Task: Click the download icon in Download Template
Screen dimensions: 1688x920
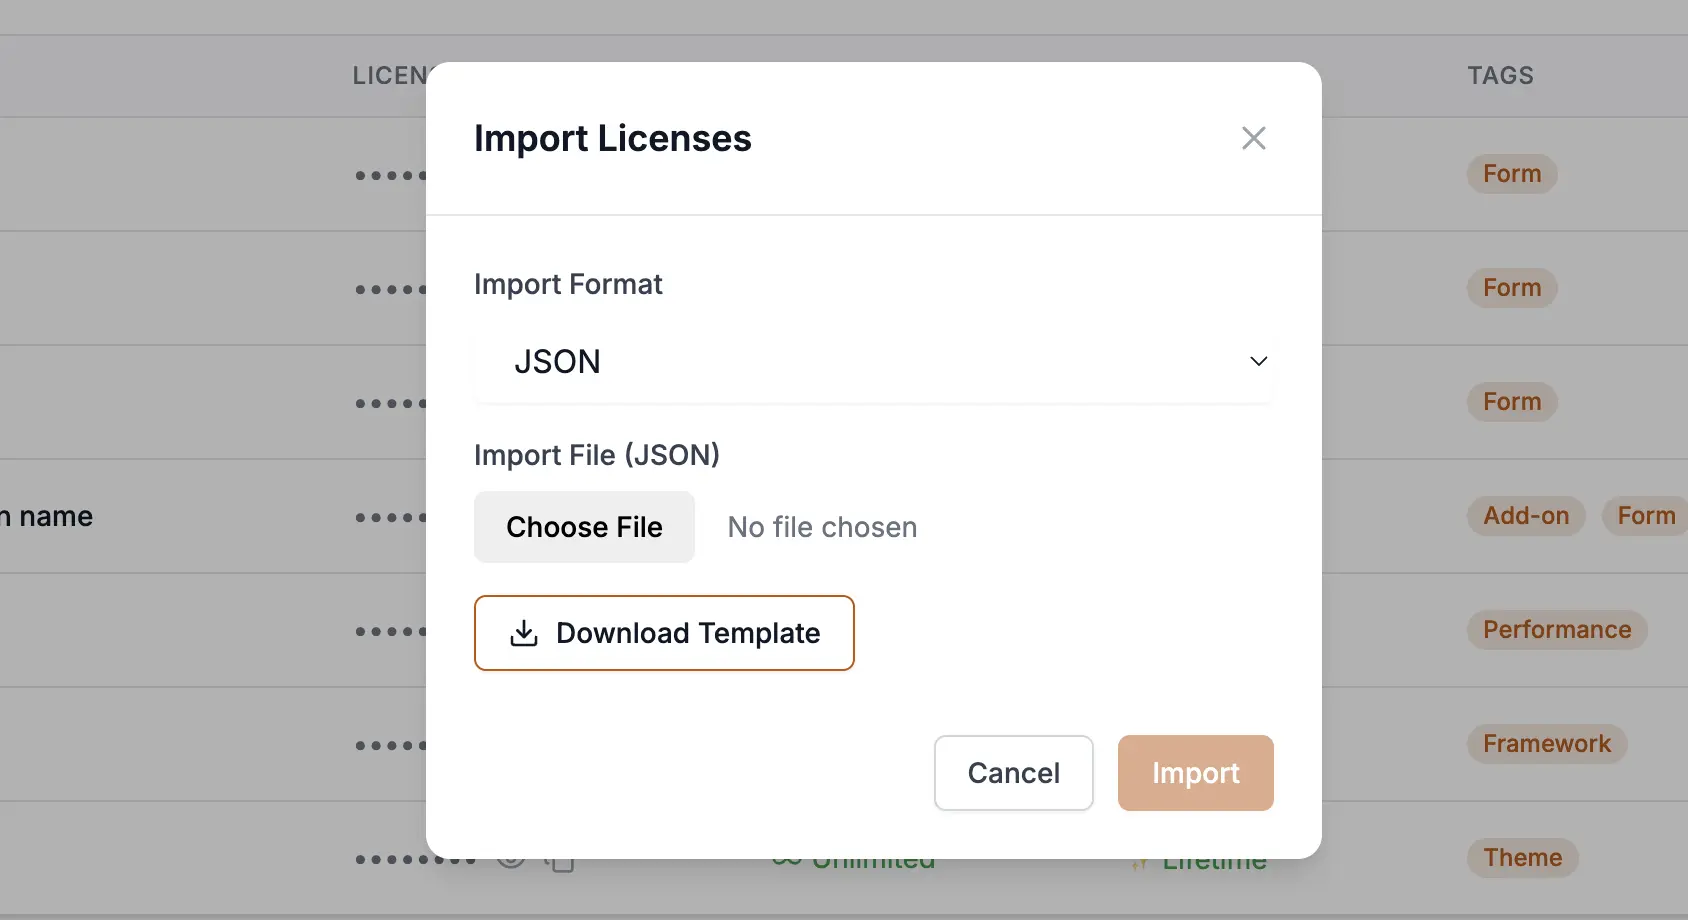Action: pyautogui.click(x=524, y=633)
